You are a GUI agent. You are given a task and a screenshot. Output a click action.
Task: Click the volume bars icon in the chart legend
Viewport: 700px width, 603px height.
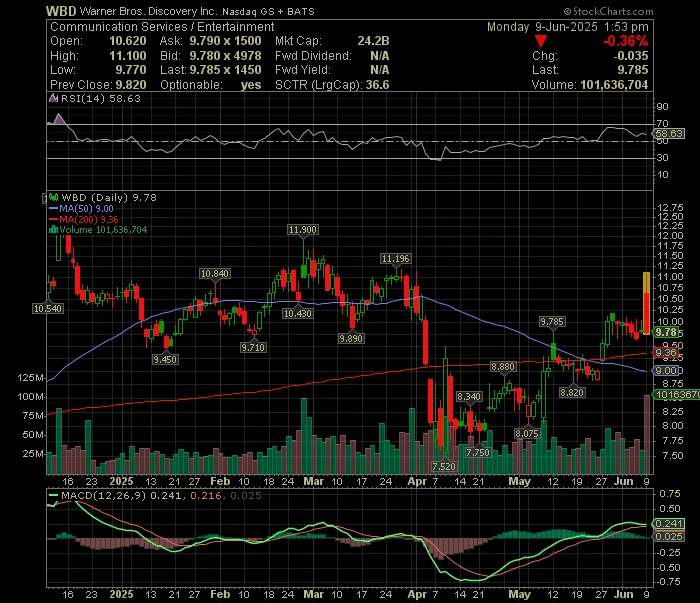click(53, 230)
